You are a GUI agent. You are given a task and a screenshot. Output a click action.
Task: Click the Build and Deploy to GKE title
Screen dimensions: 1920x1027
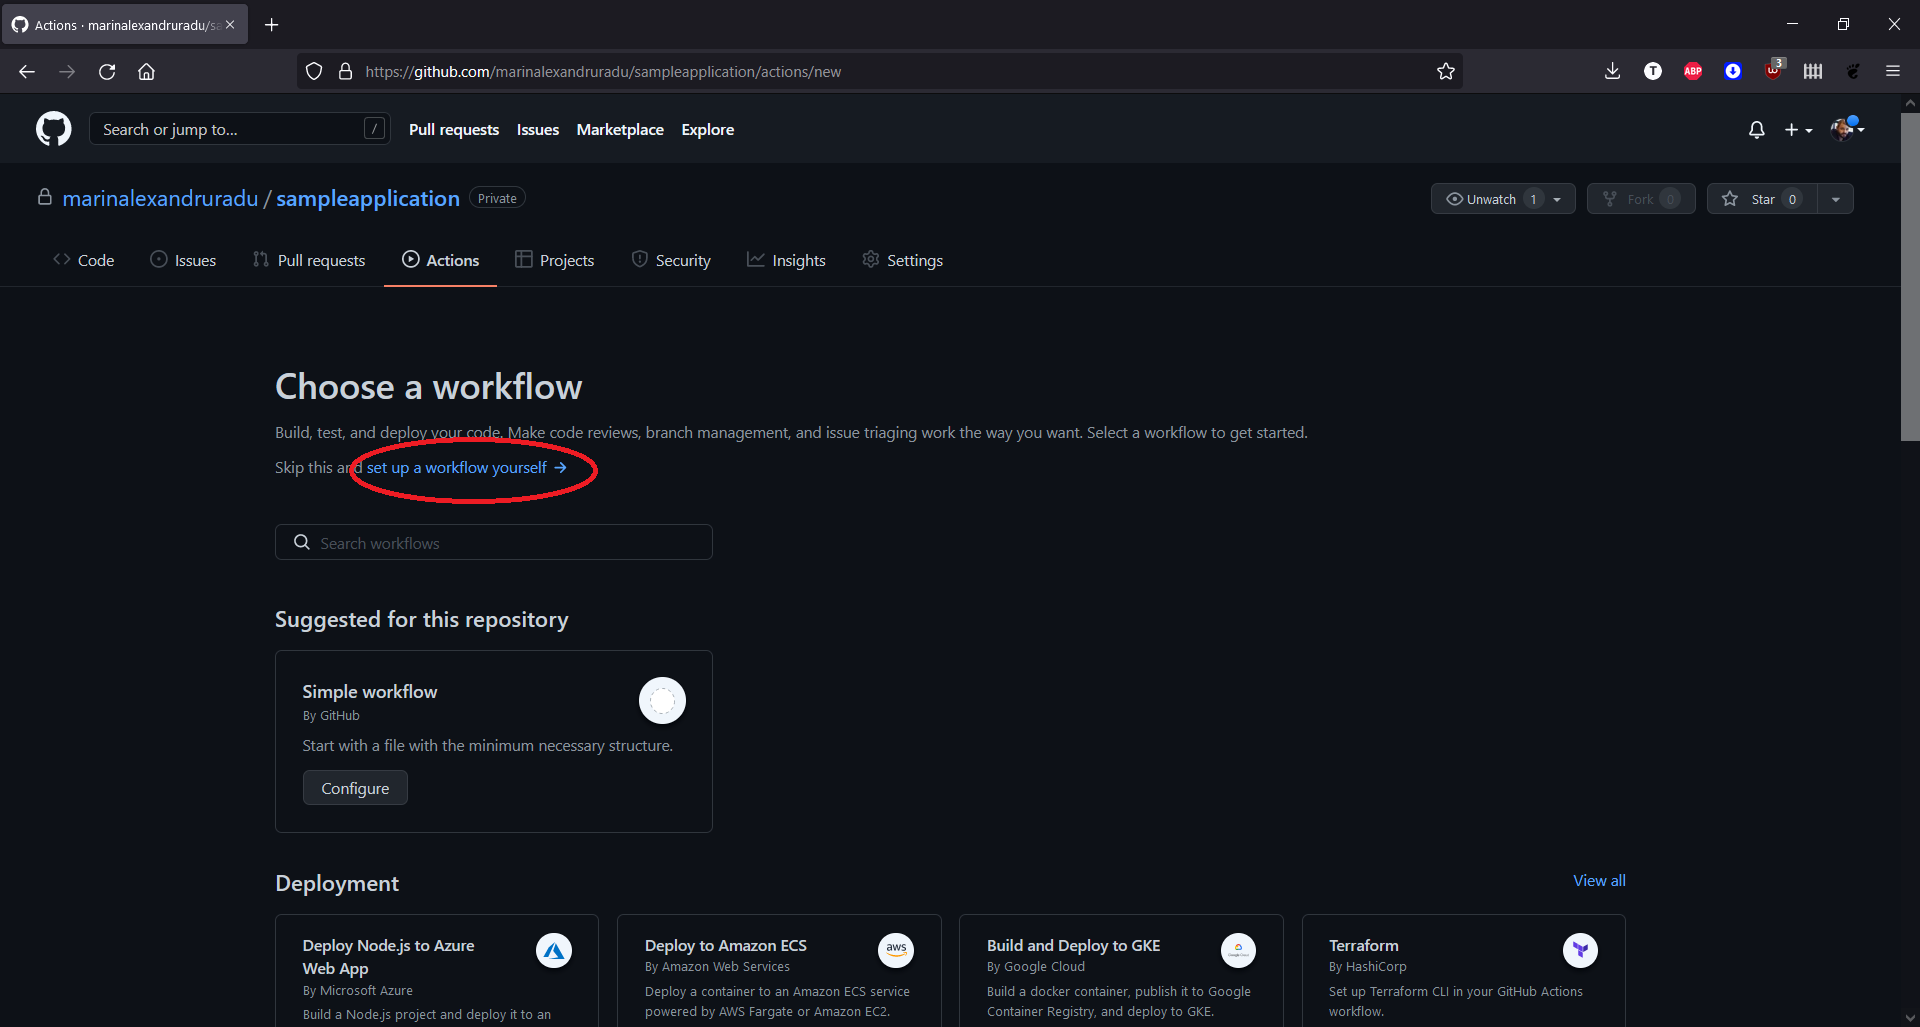pyautogui.click(x=1073, y=945)
